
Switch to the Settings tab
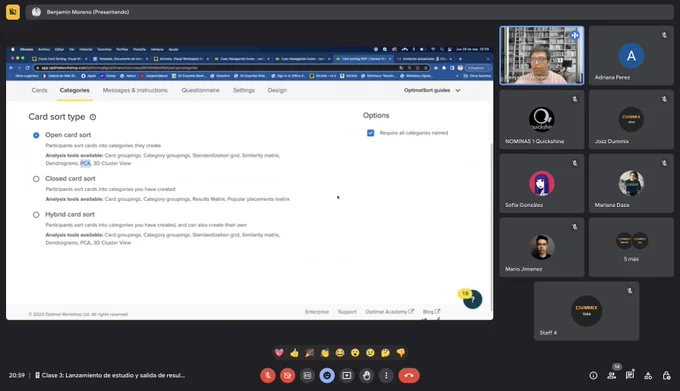244,90
